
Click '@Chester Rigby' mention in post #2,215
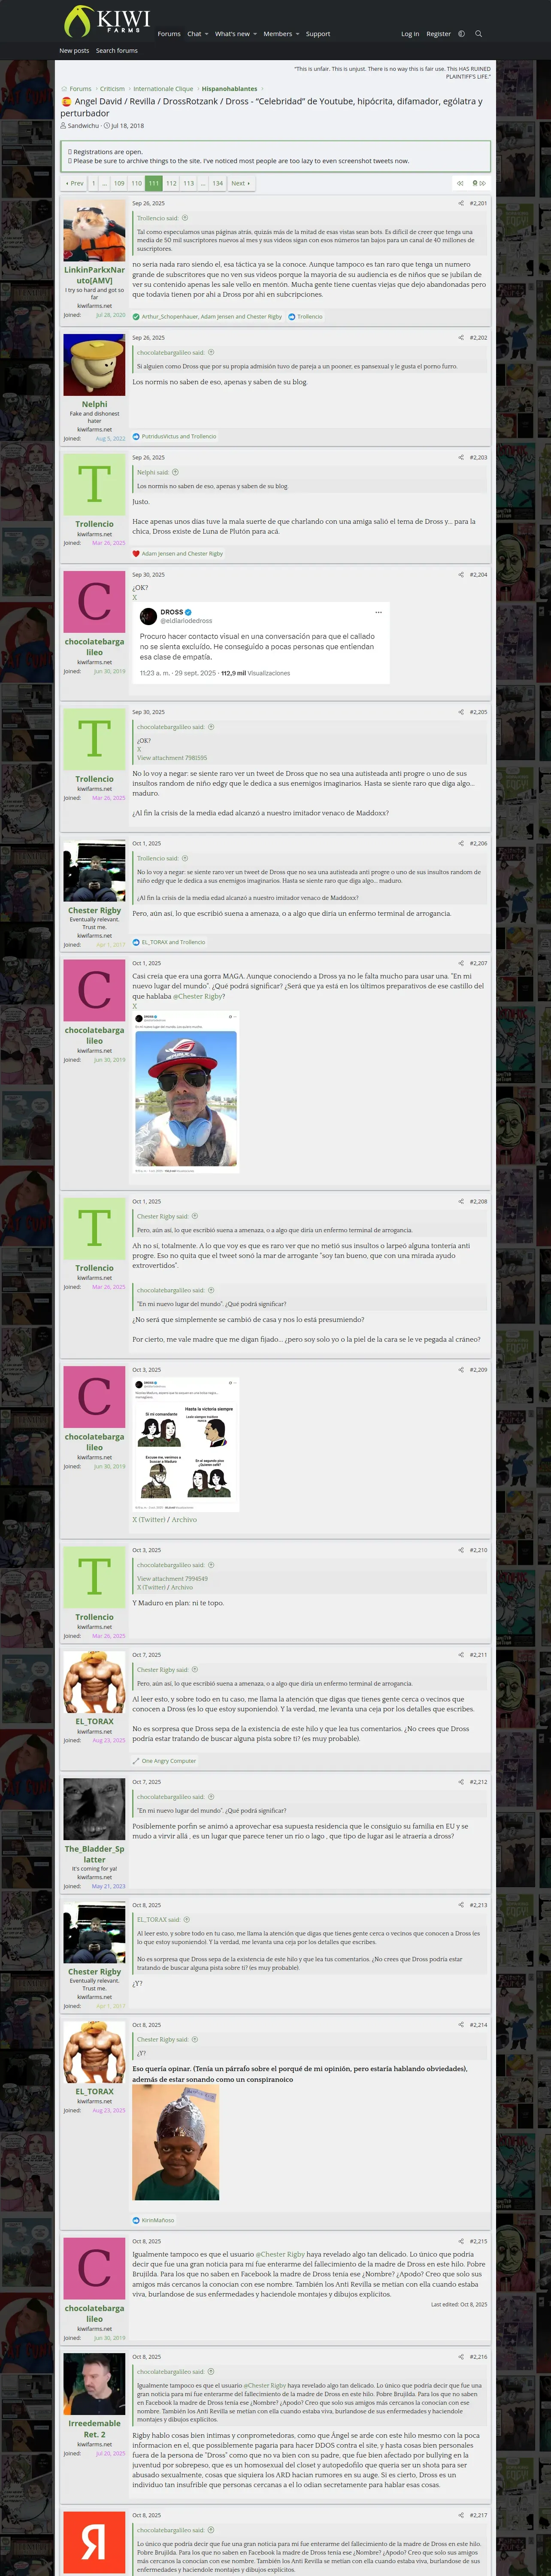(280, 2254)
